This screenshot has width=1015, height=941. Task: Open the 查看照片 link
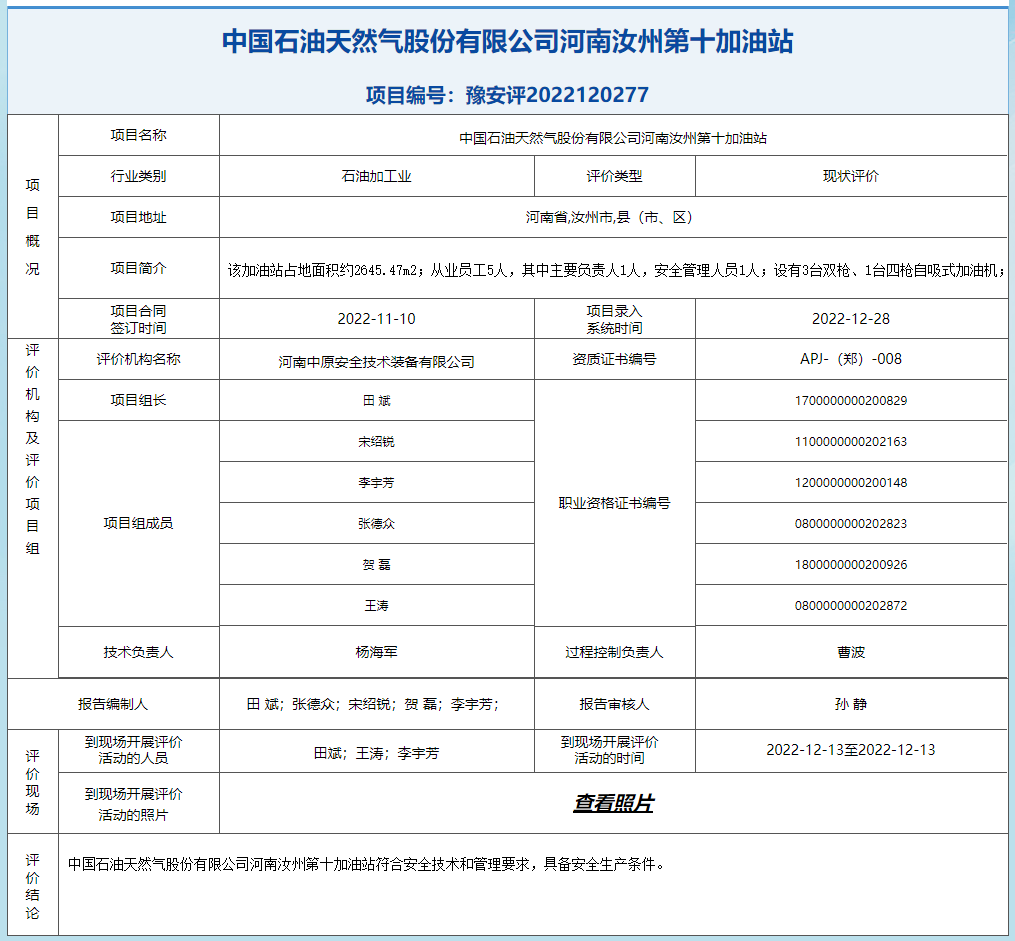613,803
